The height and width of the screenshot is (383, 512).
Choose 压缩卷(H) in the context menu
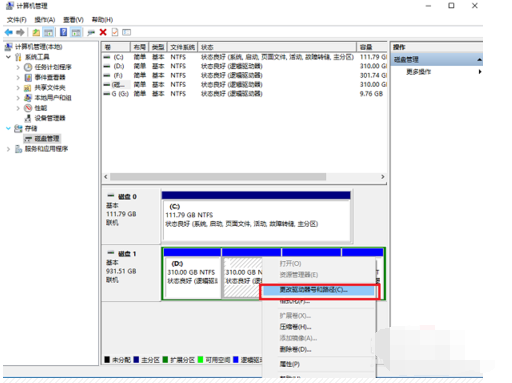tap(295, 327)
